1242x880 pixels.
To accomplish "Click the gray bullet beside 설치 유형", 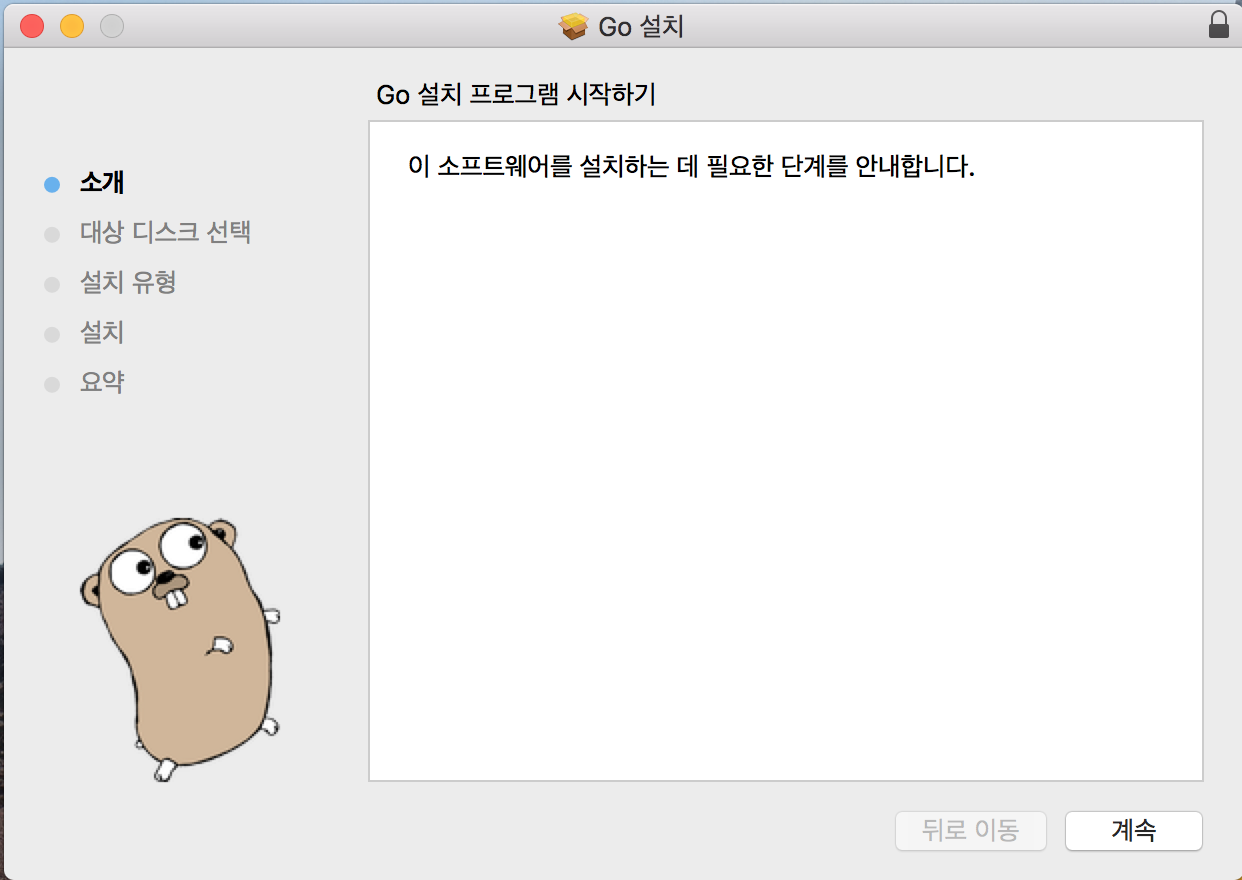I will [52, 285].
